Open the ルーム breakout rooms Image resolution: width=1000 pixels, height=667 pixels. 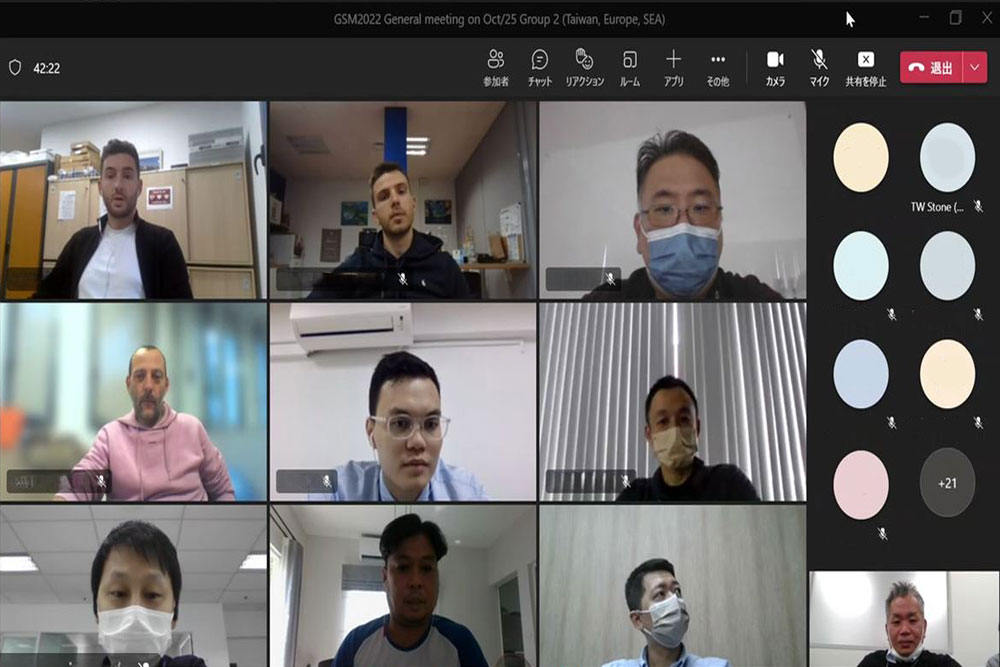pos(630,67)
